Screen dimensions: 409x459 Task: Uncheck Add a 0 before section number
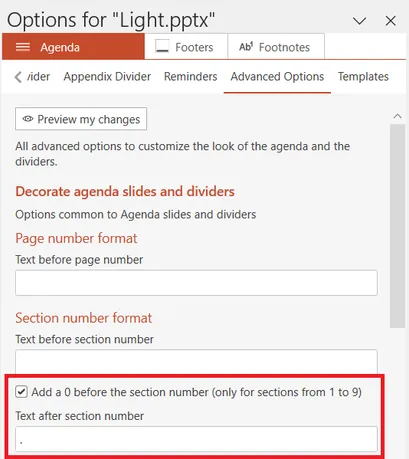point(21,392)
